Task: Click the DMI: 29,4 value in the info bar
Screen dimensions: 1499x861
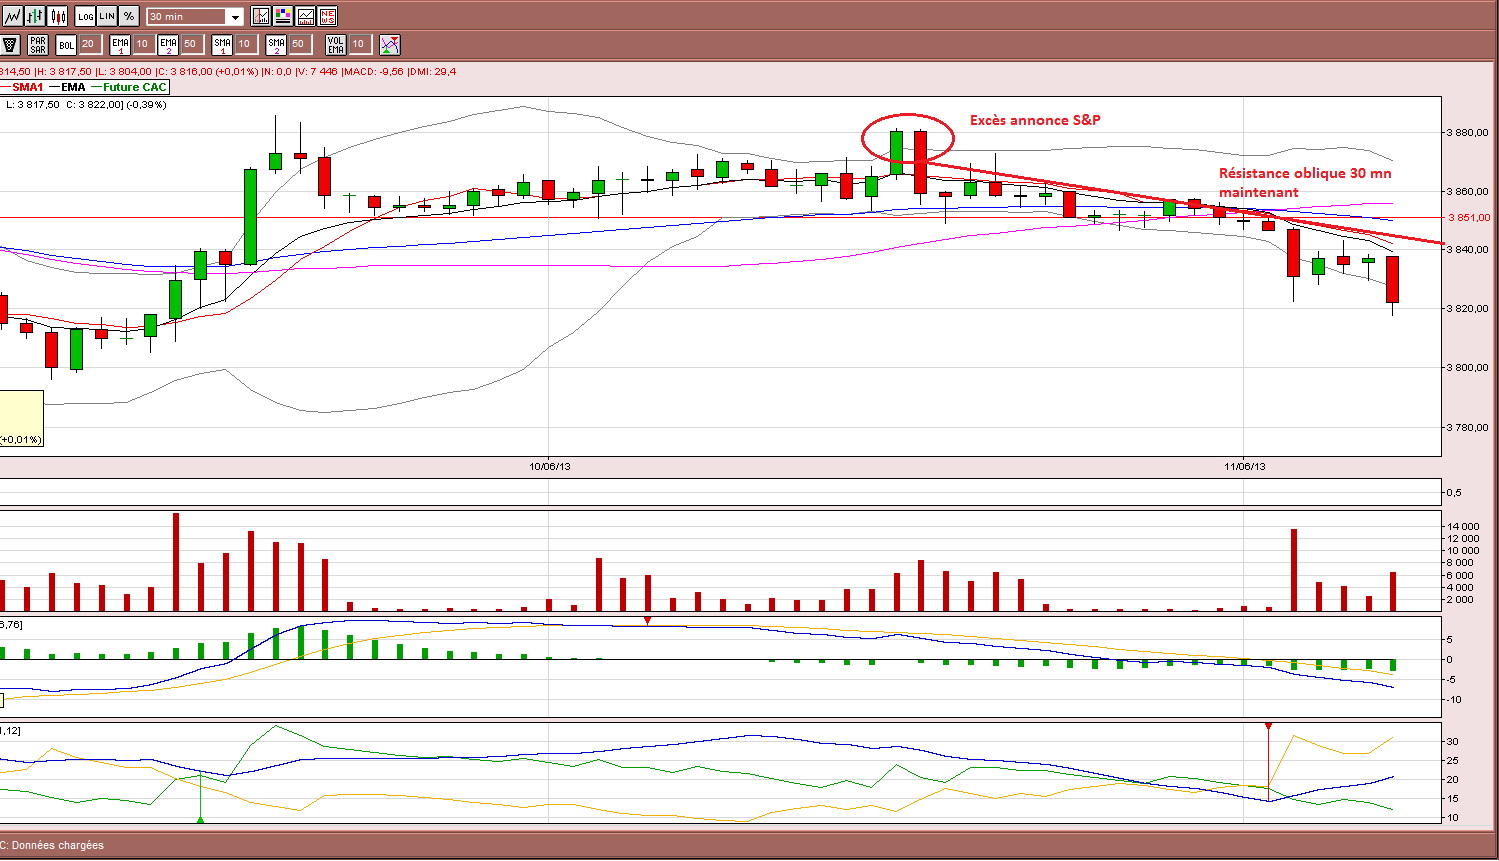Action: pos(432,71)
